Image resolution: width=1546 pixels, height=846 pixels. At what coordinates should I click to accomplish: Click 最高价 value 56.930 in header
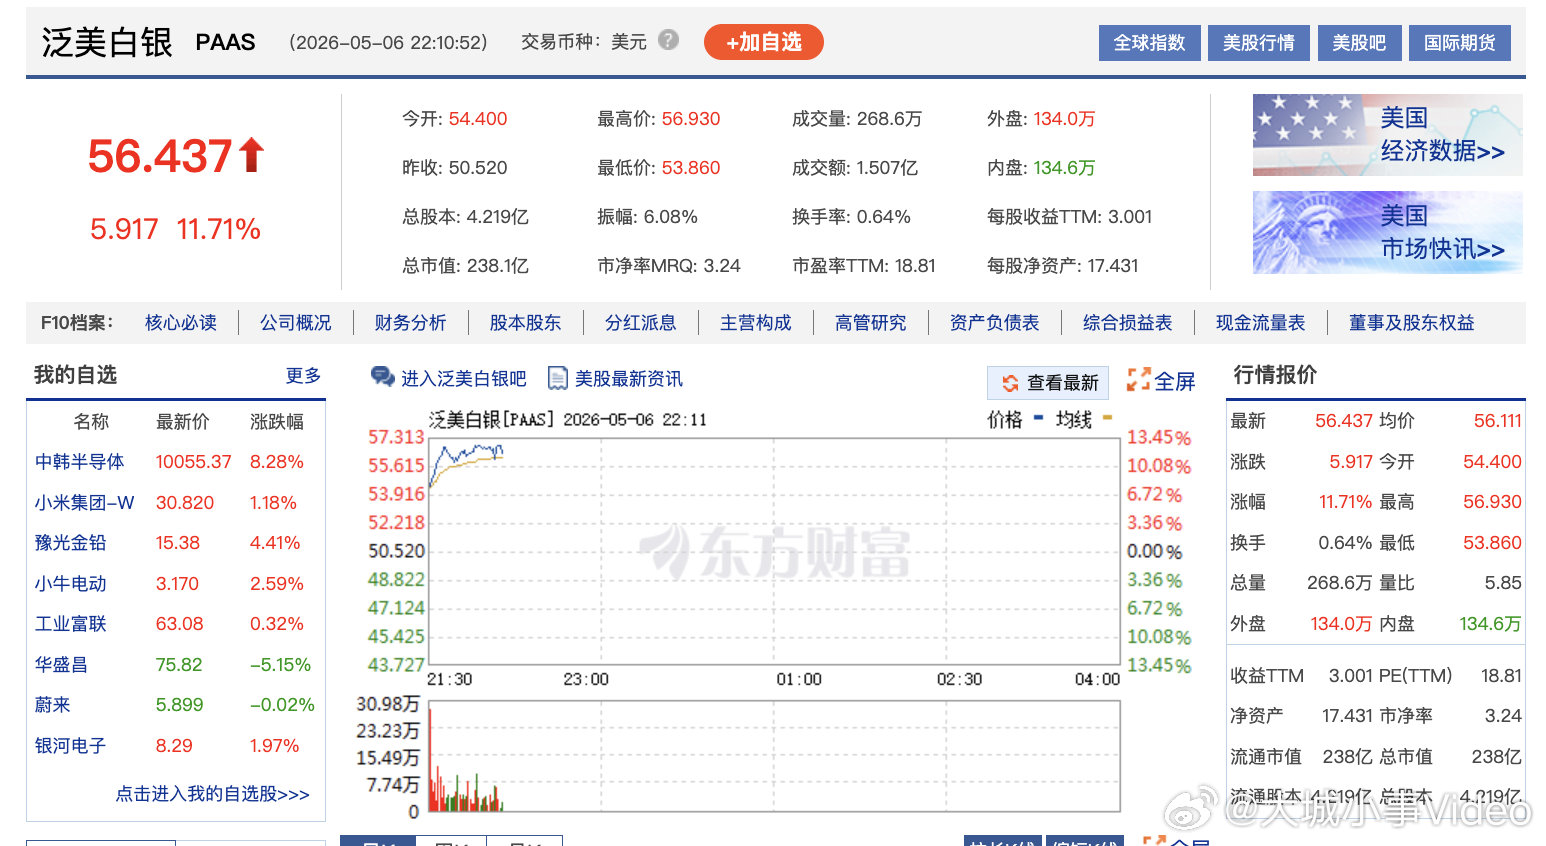click(691, 119)
